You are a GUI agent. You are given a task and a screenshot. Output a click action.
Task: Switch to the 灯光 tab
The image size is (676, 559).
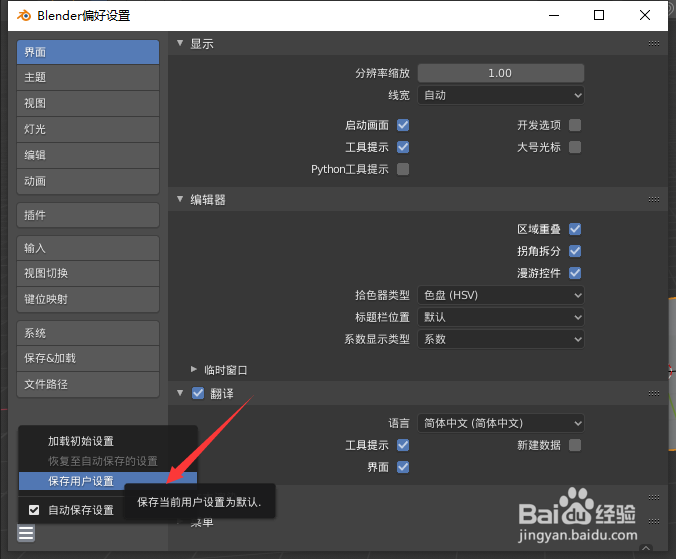88,129
